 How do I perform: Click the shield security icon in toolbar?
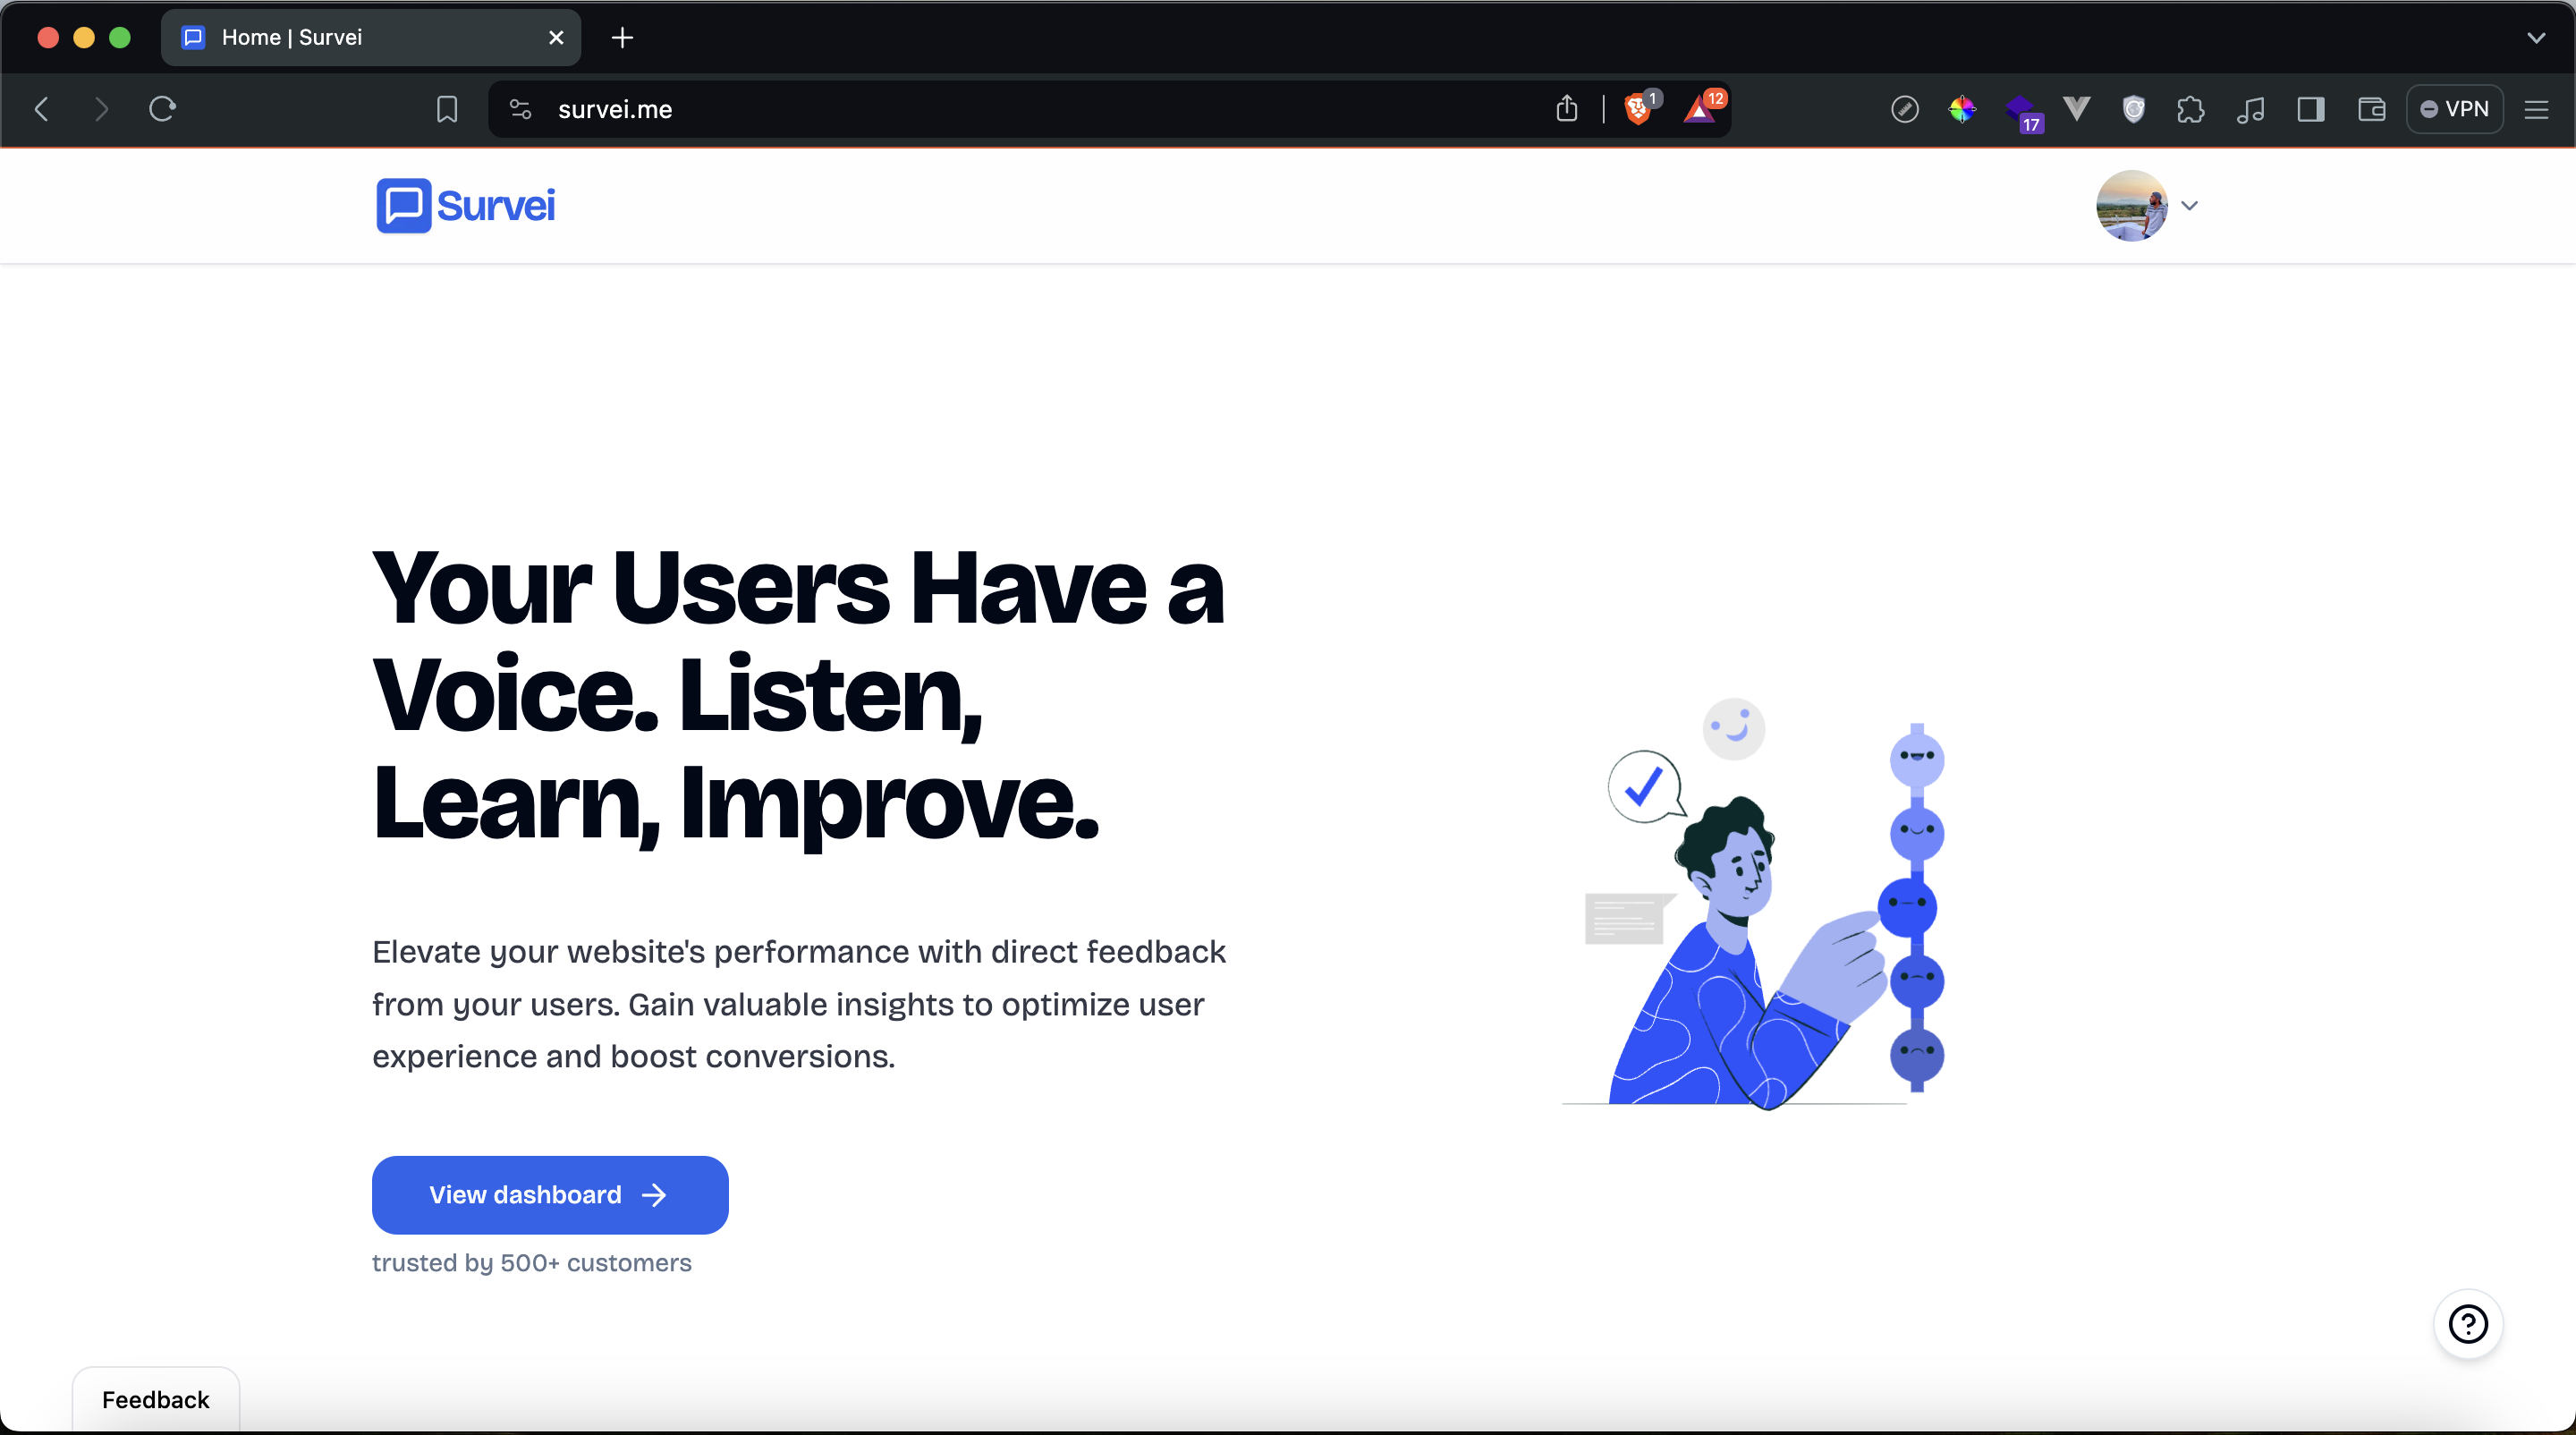click(2134, 109)
